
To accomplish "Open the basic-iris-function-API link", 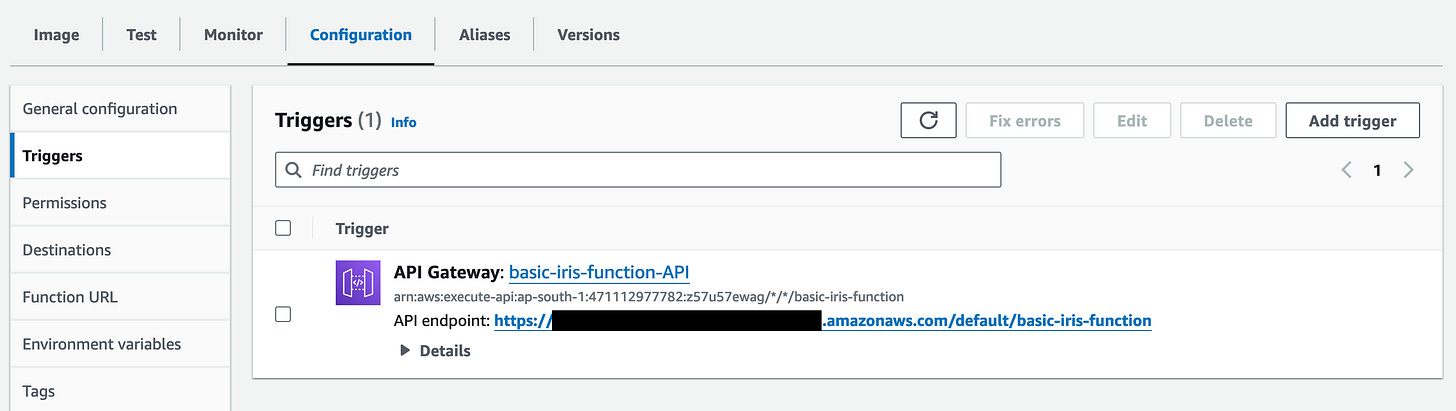I will tap(599, 272).
